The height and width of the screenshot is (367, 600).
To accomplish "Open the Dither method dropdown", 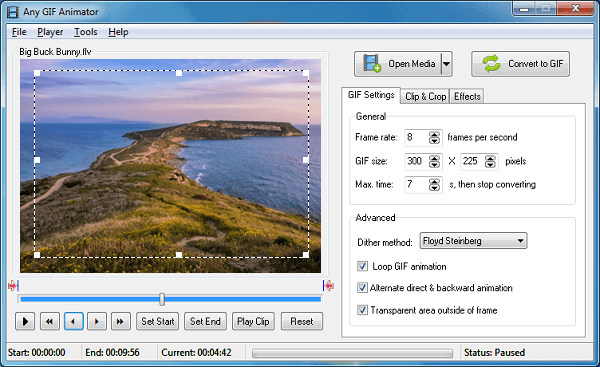I will point(473,241).
